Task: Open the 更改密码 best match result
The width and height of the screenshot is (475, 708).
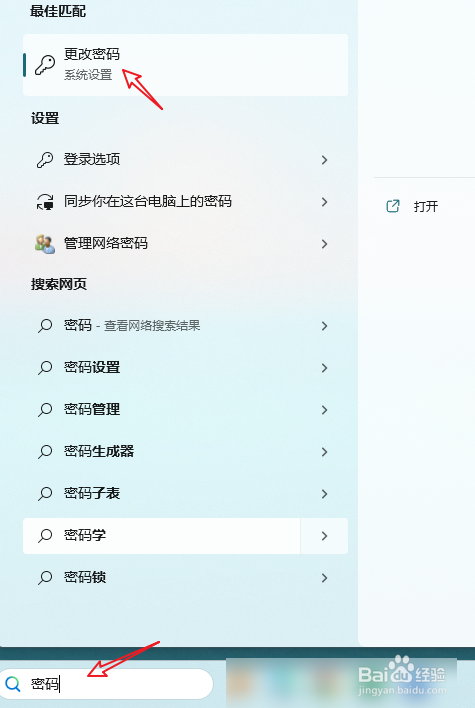Action: pyautogui.click(x=185, y=65)
